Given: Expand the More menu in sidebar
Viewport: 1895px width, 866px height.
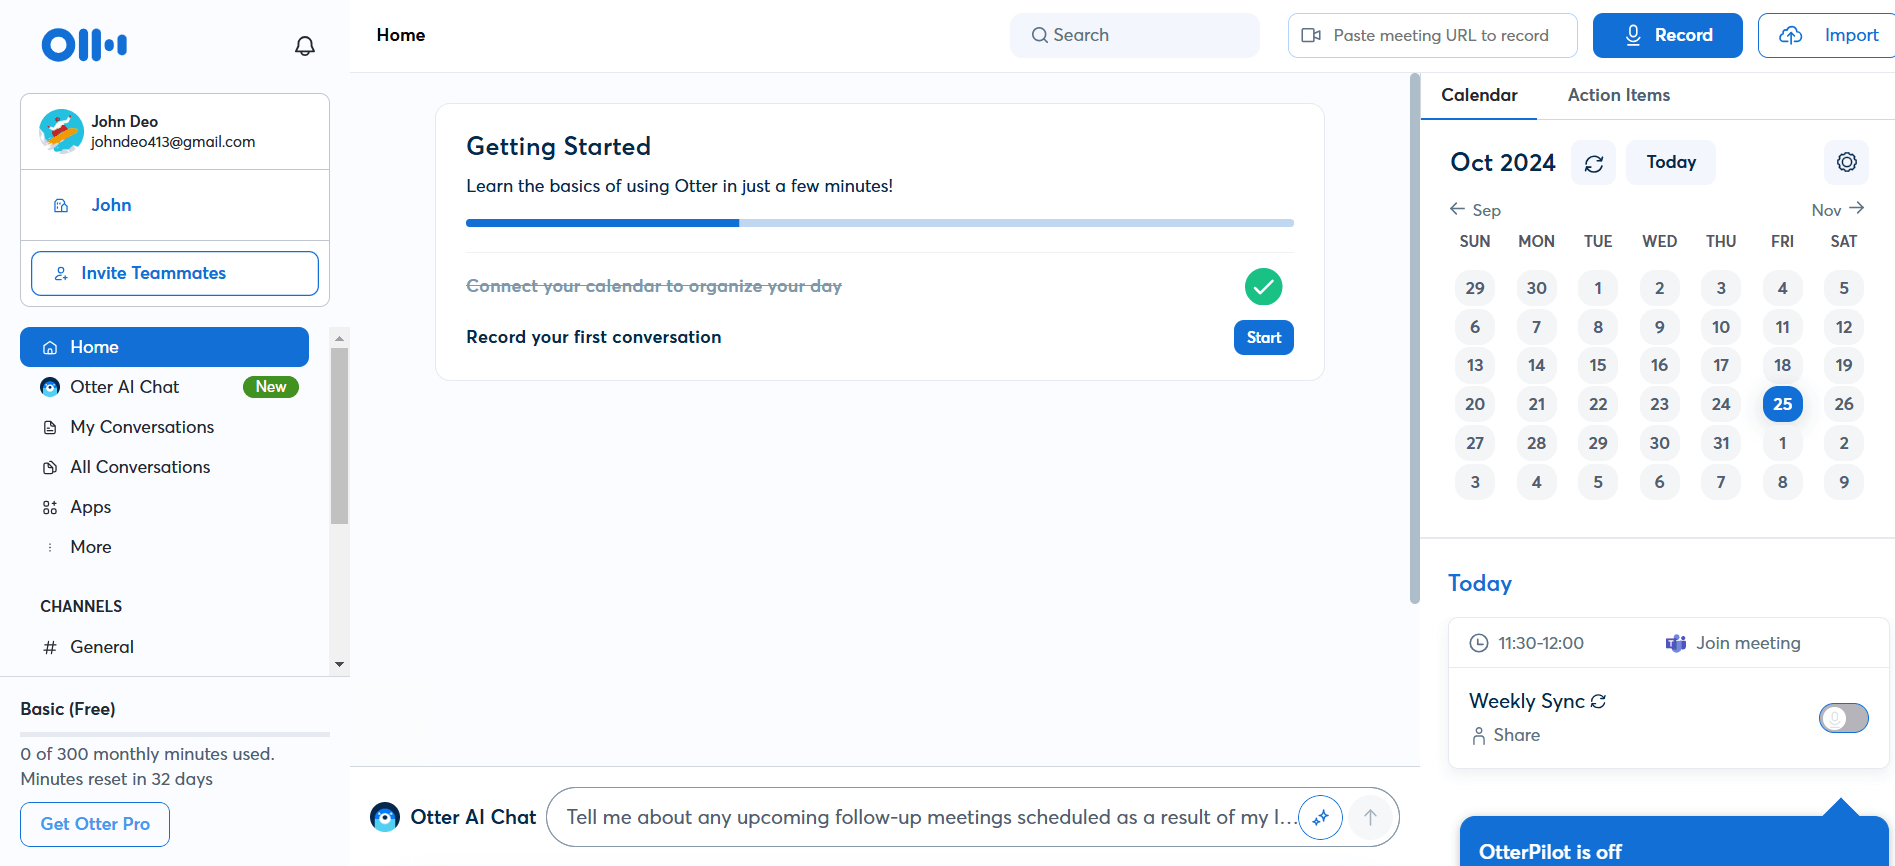Looking at the screenshot, I should pyautogui.click(x=91, y=547).
